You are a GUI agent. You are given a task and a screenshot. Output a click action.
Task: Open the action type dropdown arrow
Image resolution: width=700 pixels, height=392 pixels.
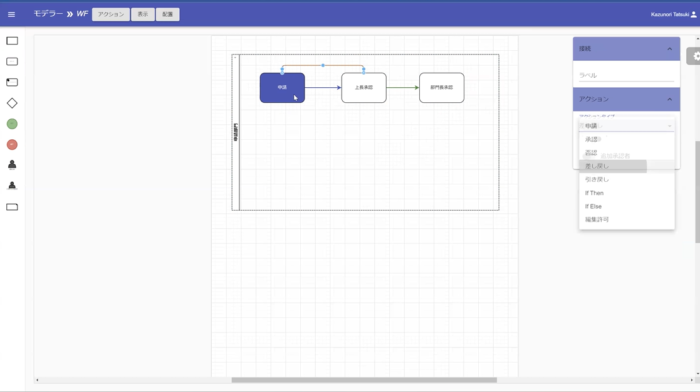tap(669, 126)
